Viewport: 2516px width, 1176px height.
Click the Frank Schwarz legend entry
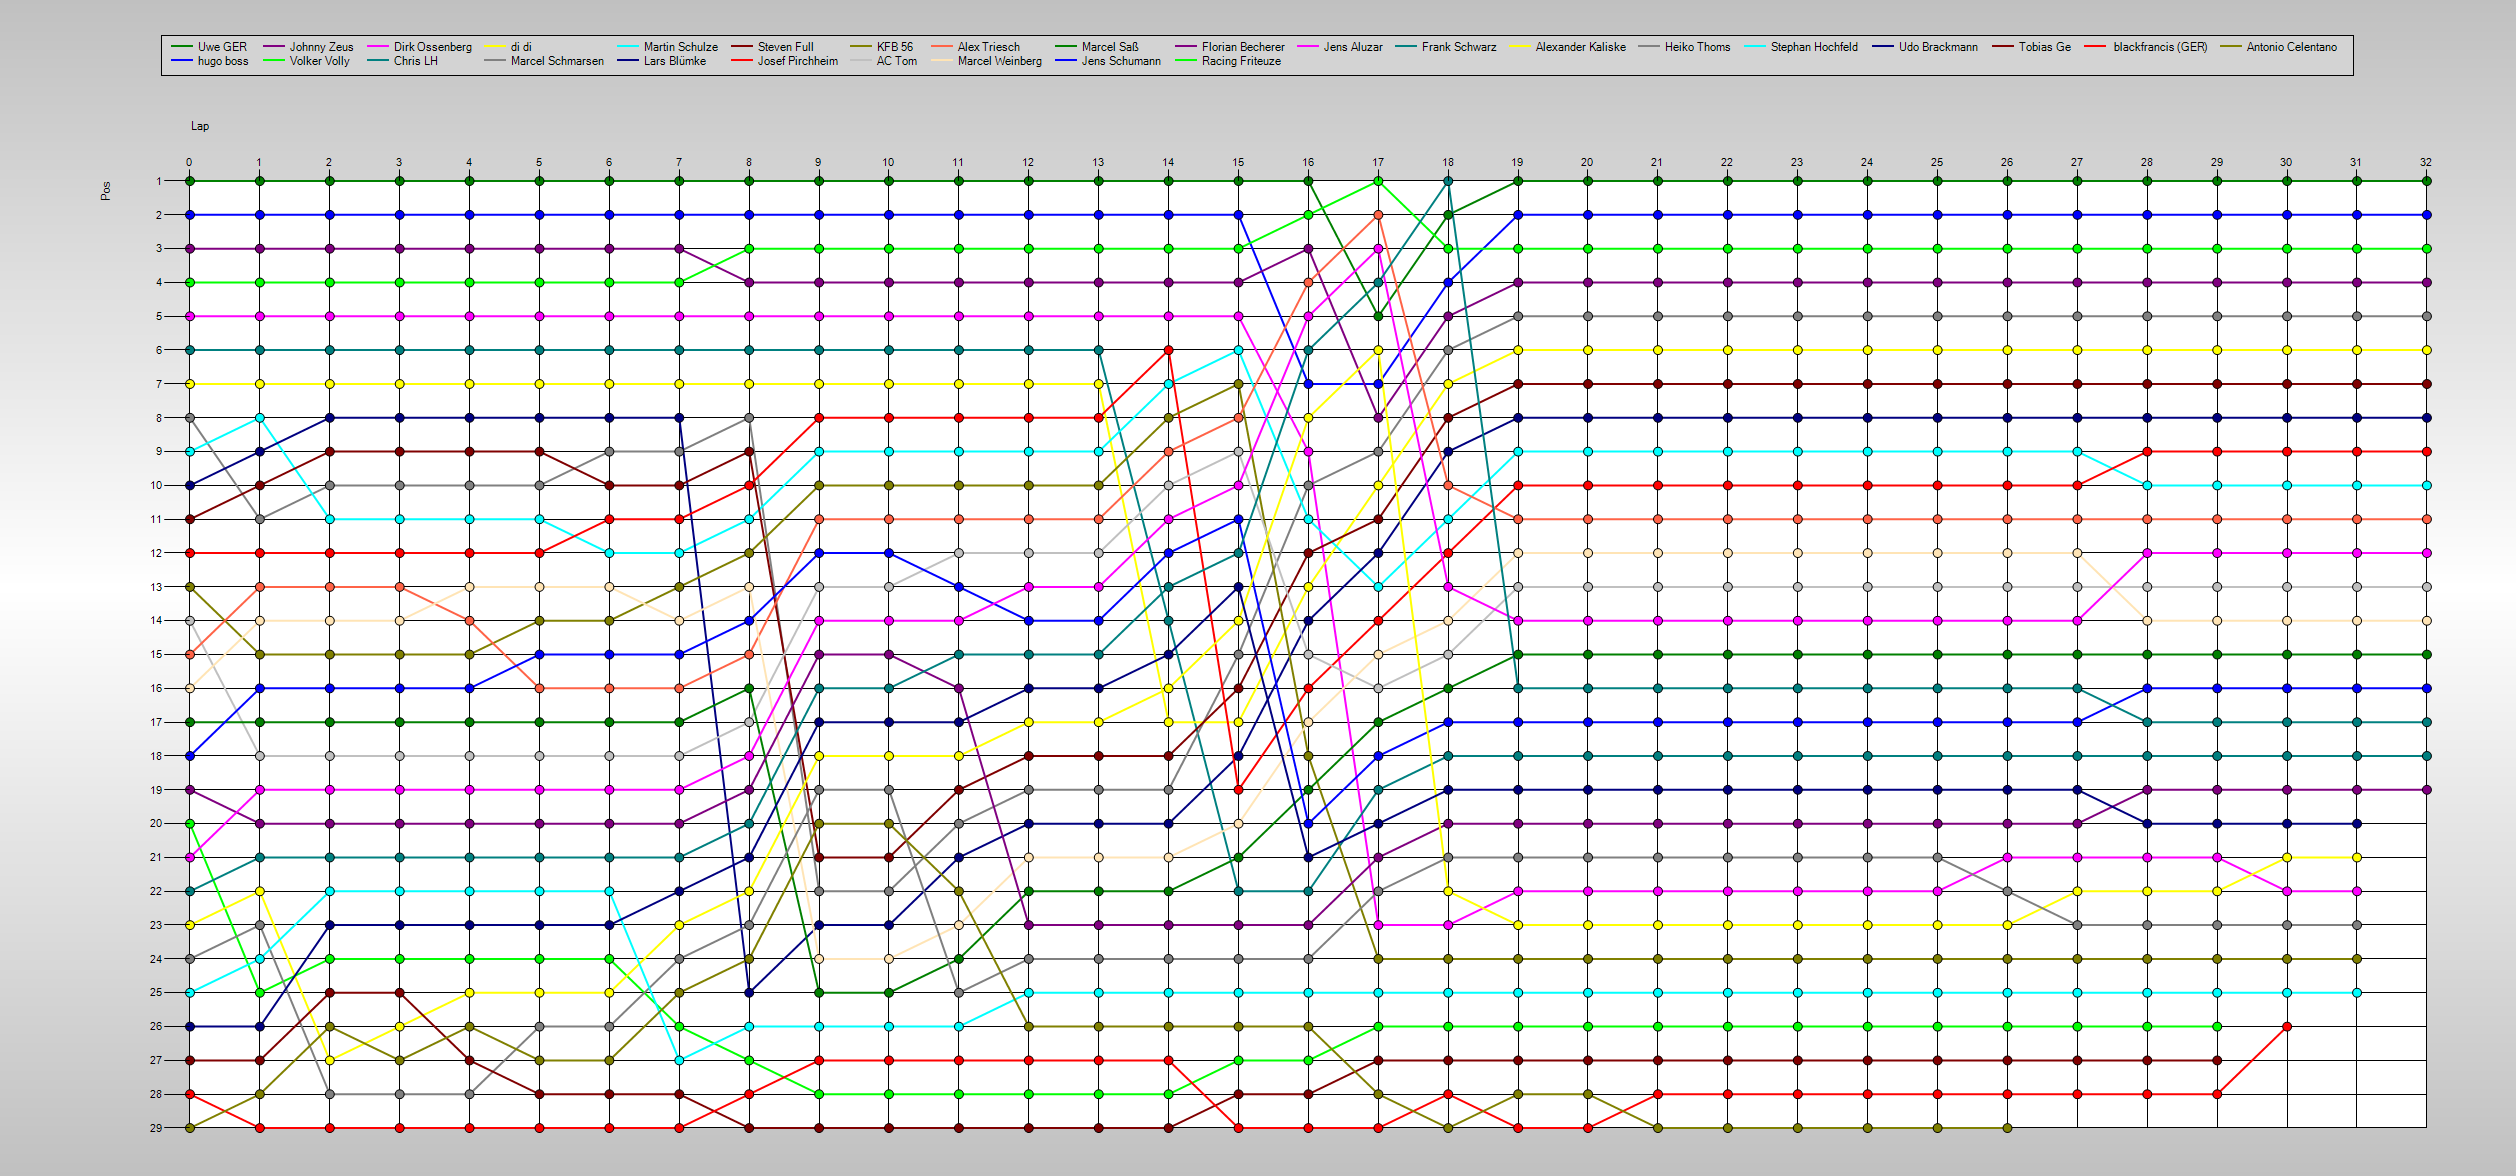click(1446, 47)
